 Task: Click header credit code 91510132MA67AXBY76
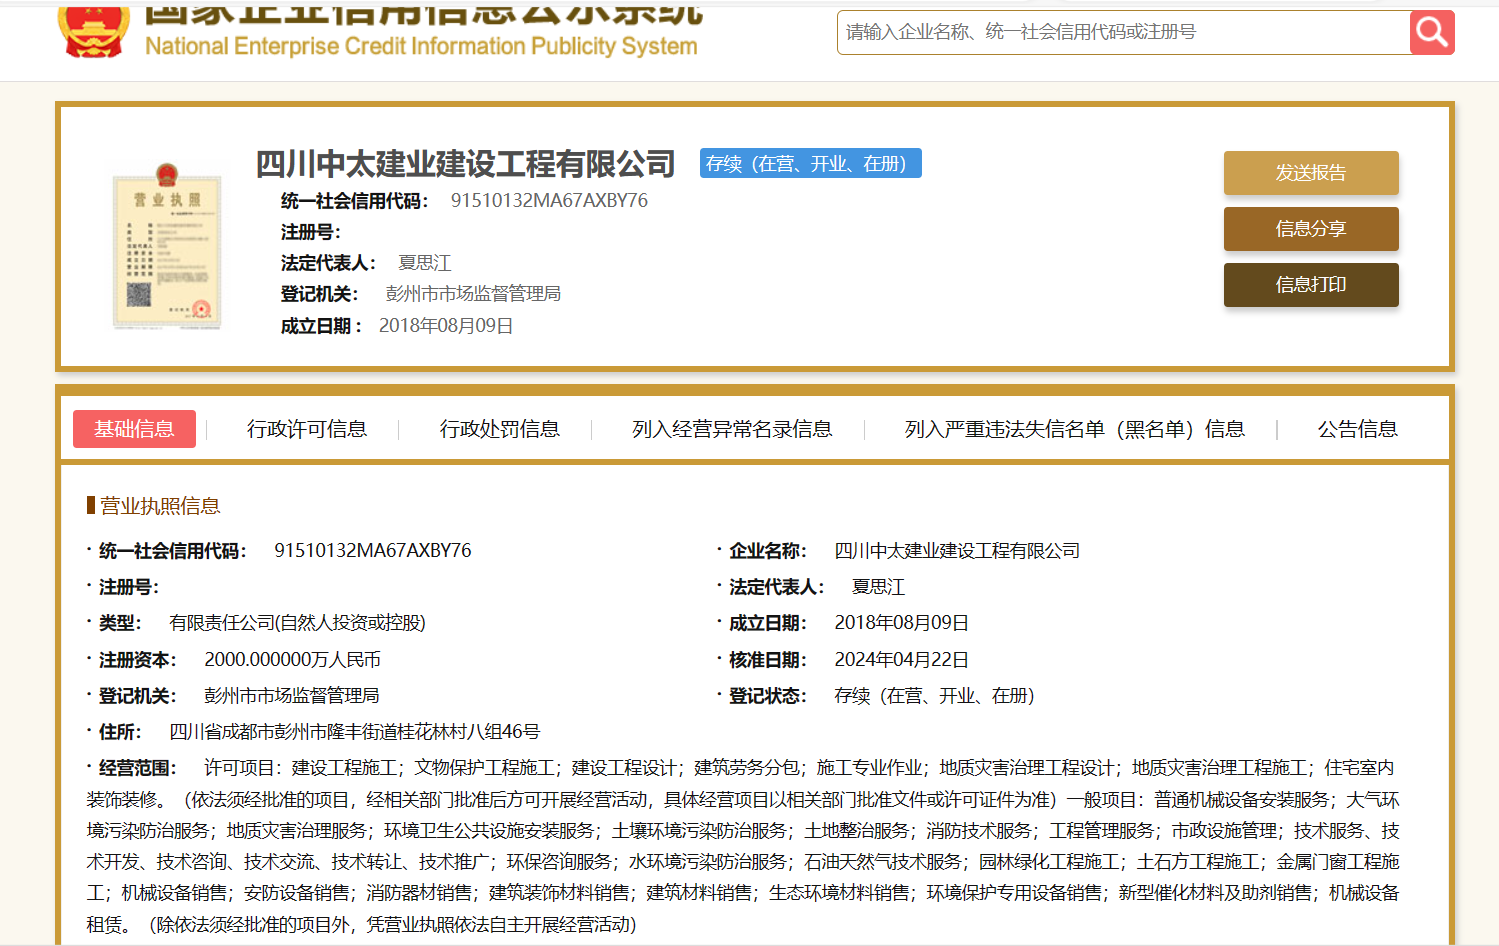pos(549,201)
